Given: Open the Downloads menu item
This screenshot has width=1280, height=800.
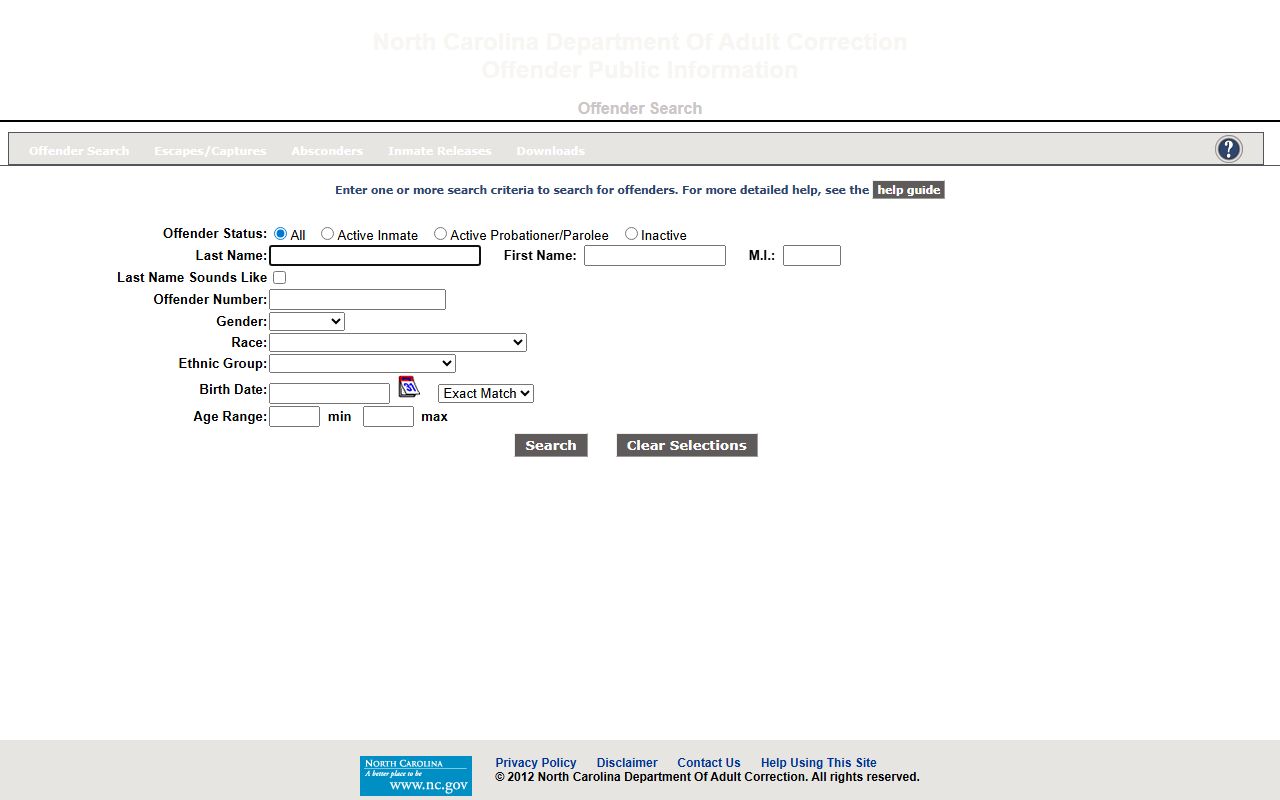Looking at the screenshot, I should point(551,151).
